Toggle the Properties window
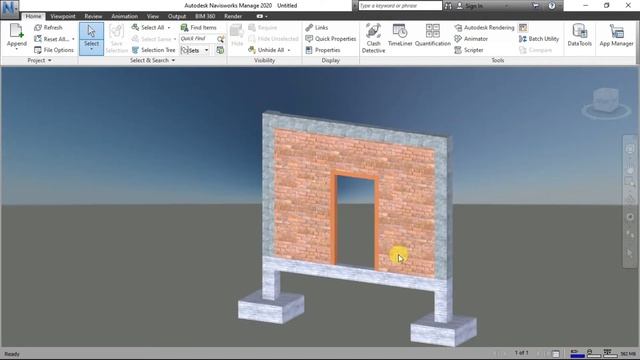Image resolution: width=640 pixels, height=360 pixels. point(322,50)
